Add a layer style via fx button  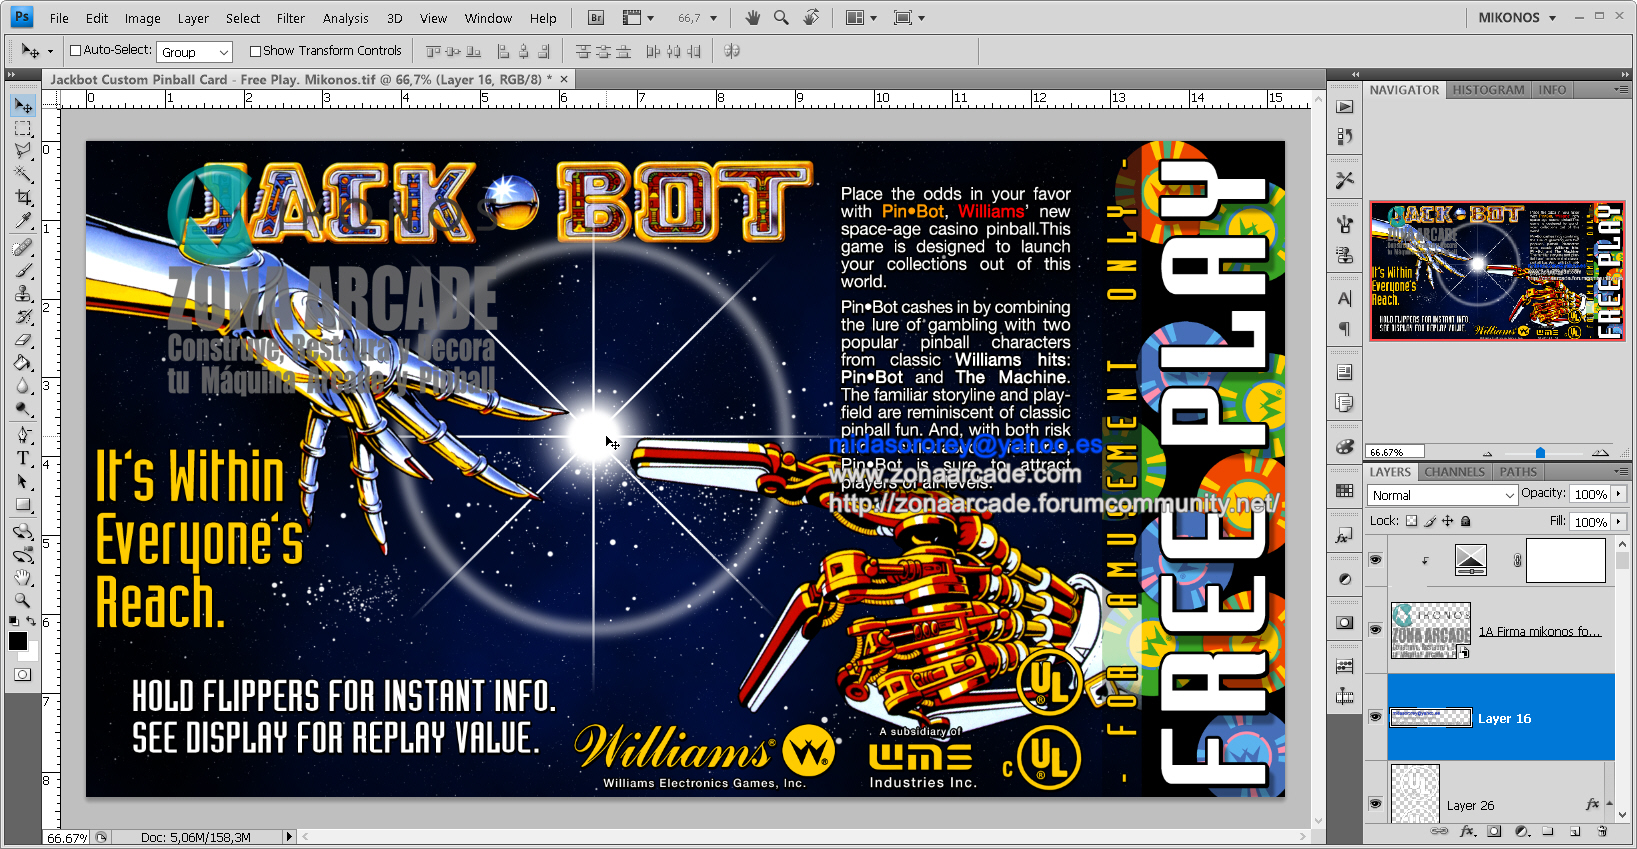[1468, 831]
